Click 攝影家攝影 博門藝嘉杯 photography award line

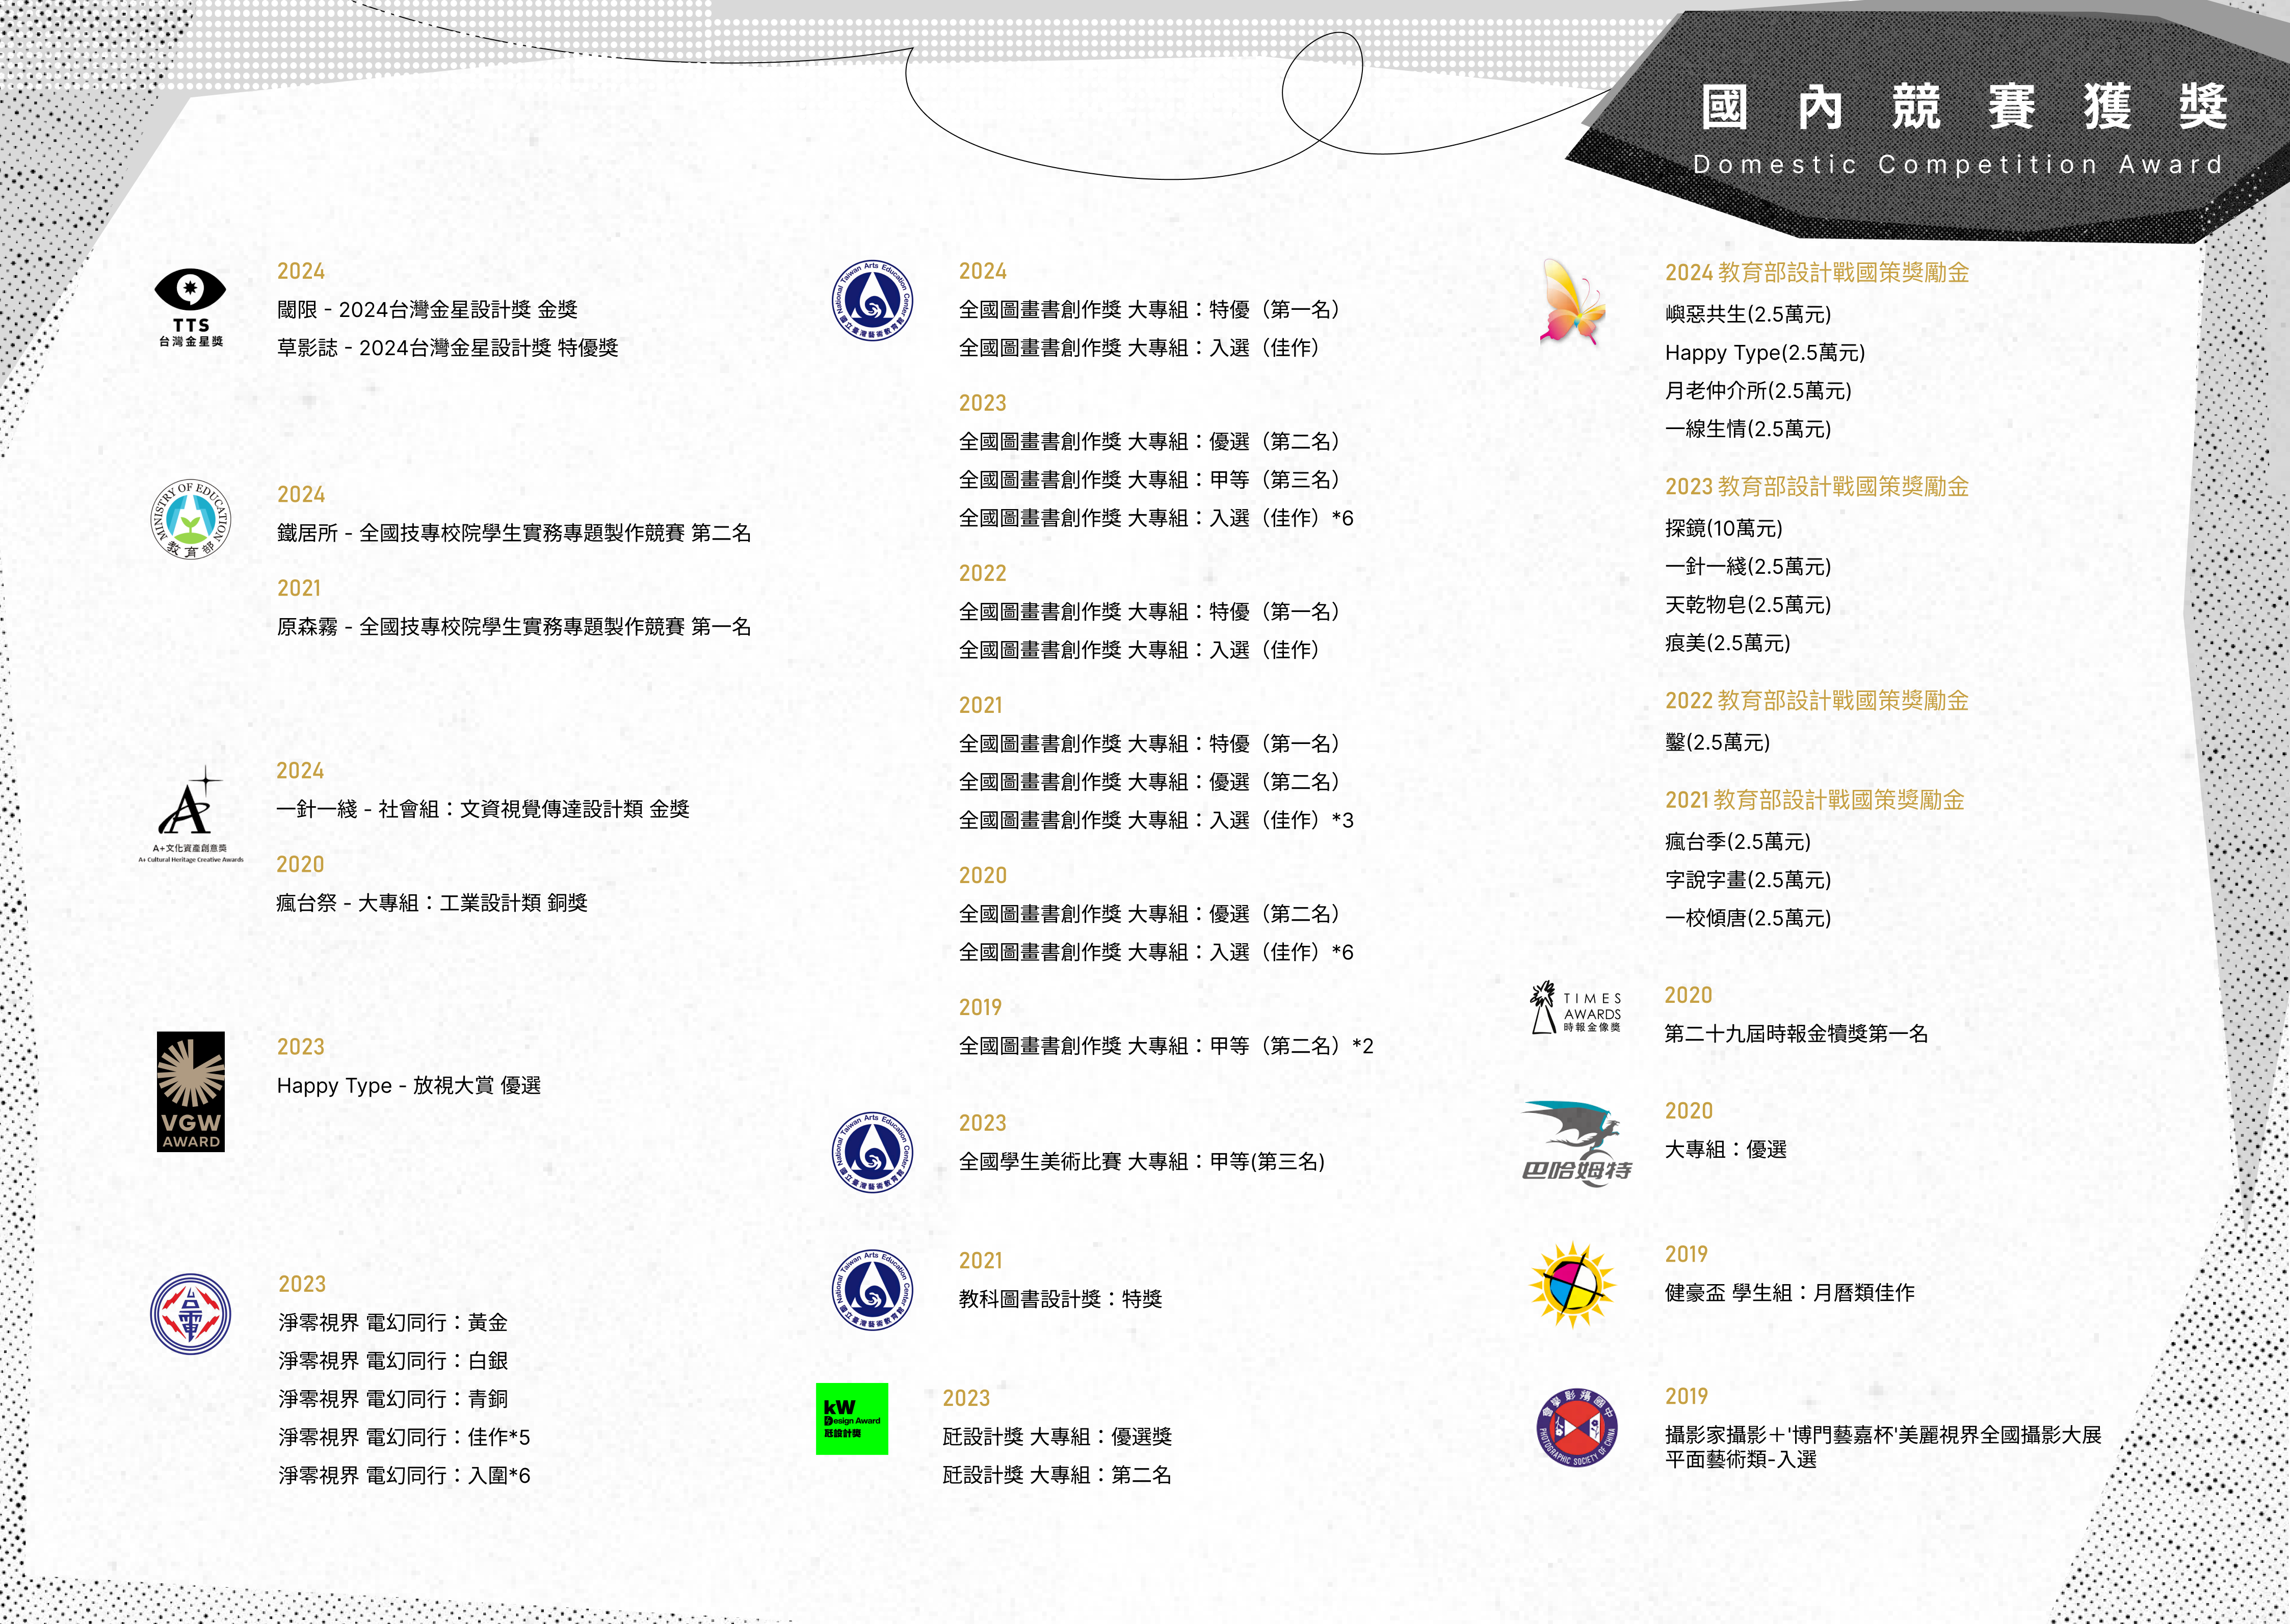(x=1883, y=1434)
